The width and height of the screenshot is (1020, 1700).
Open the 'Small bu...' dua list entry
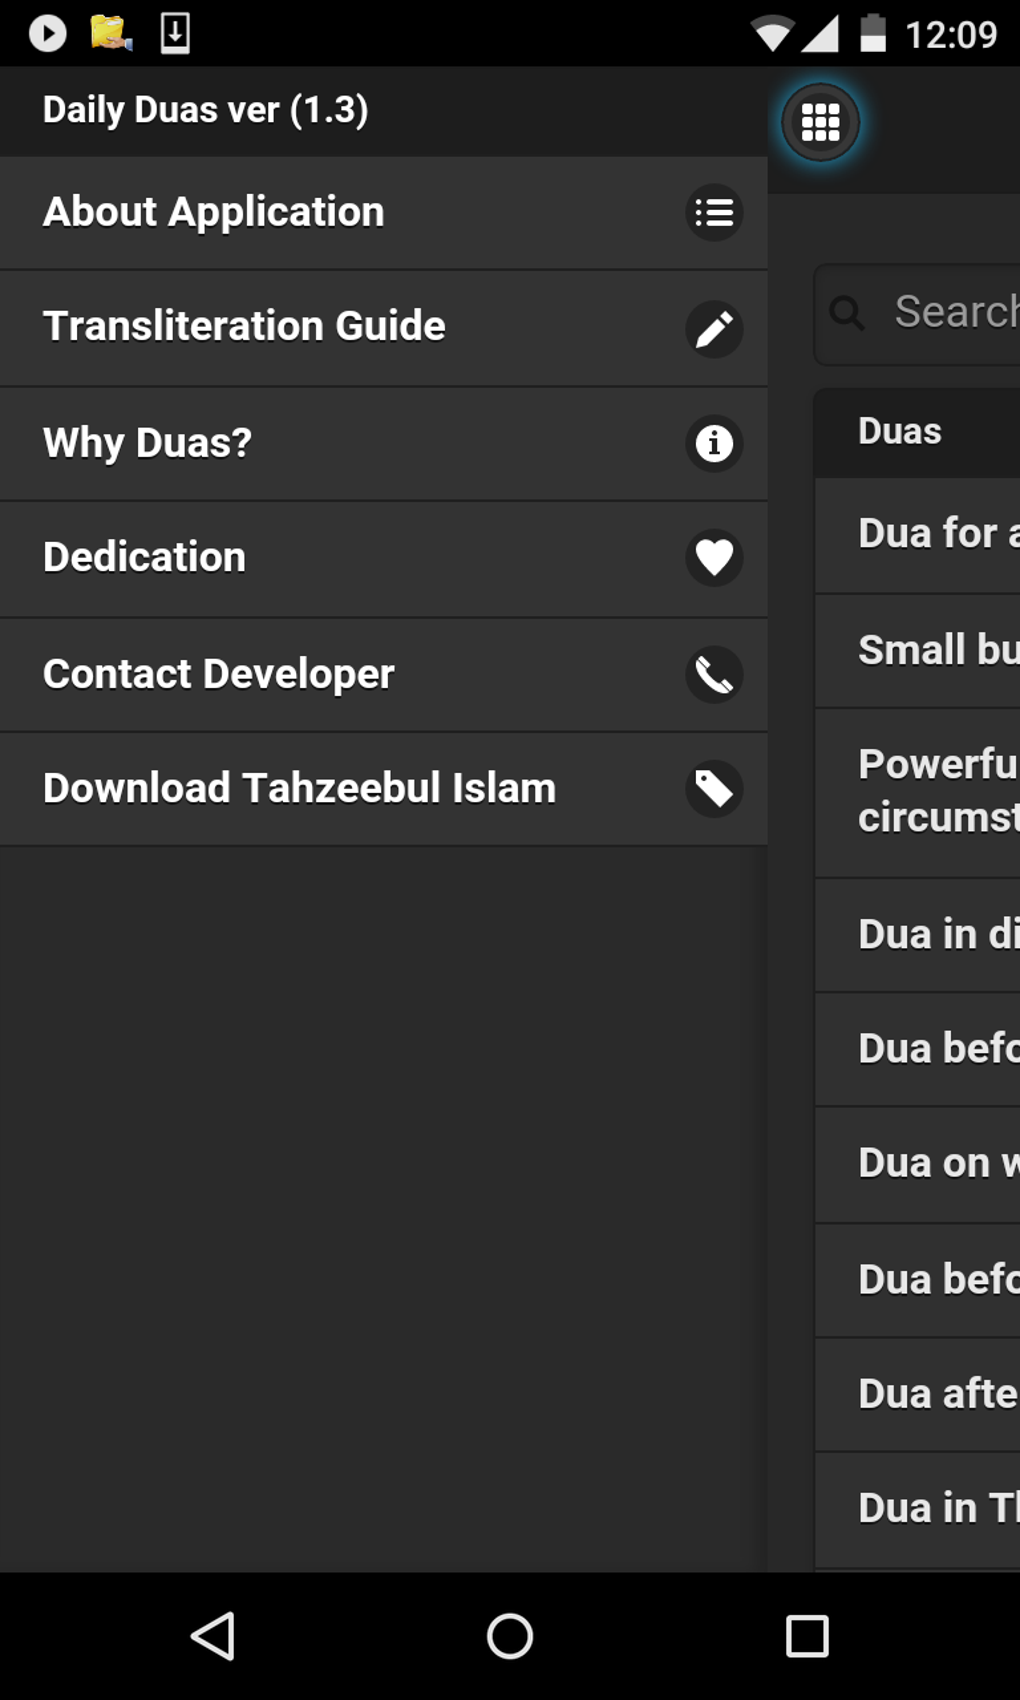(937, 650)
